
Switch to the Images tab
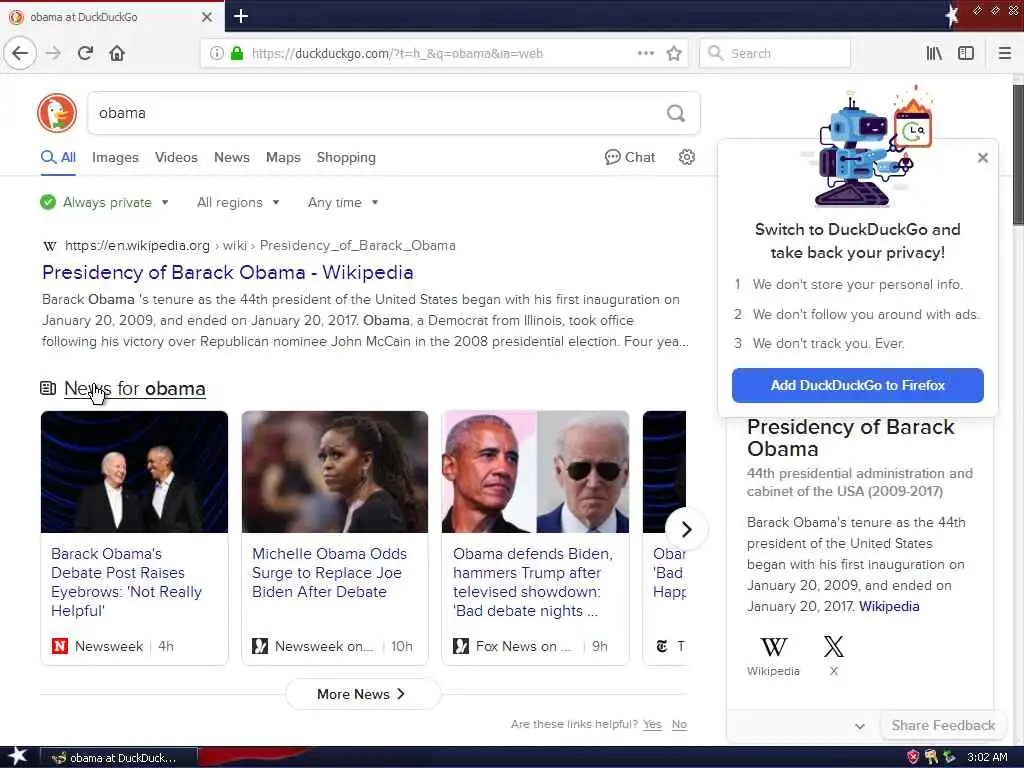115,157
